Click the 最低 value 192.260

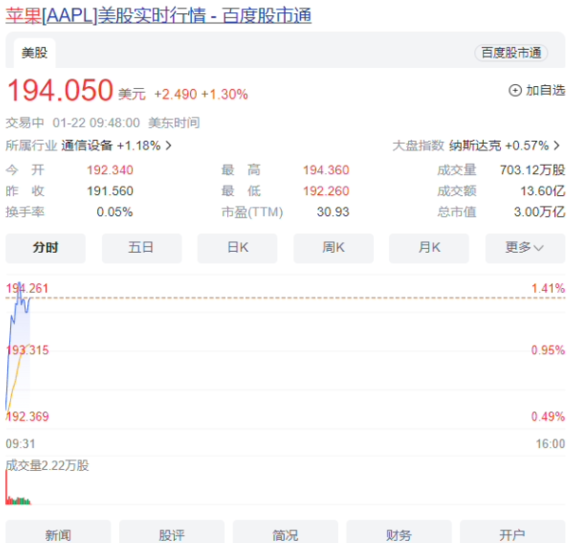(326, 191)
